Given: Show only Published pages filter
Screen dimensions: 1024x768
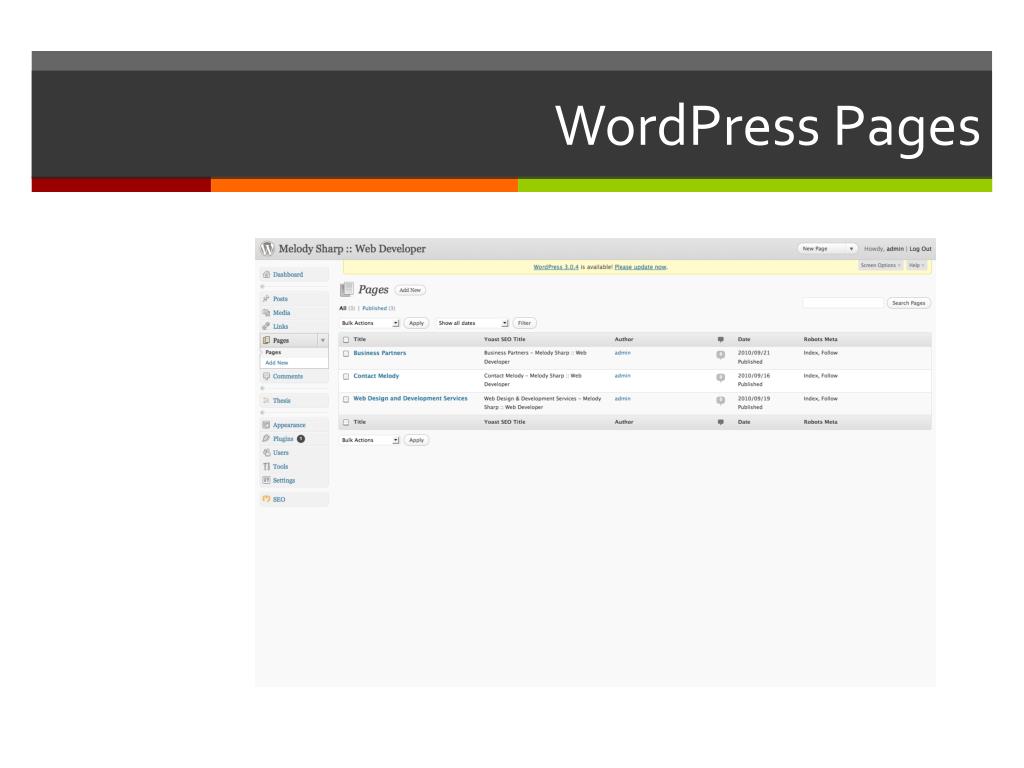Looking at the screenshot, I should (375, 308).
